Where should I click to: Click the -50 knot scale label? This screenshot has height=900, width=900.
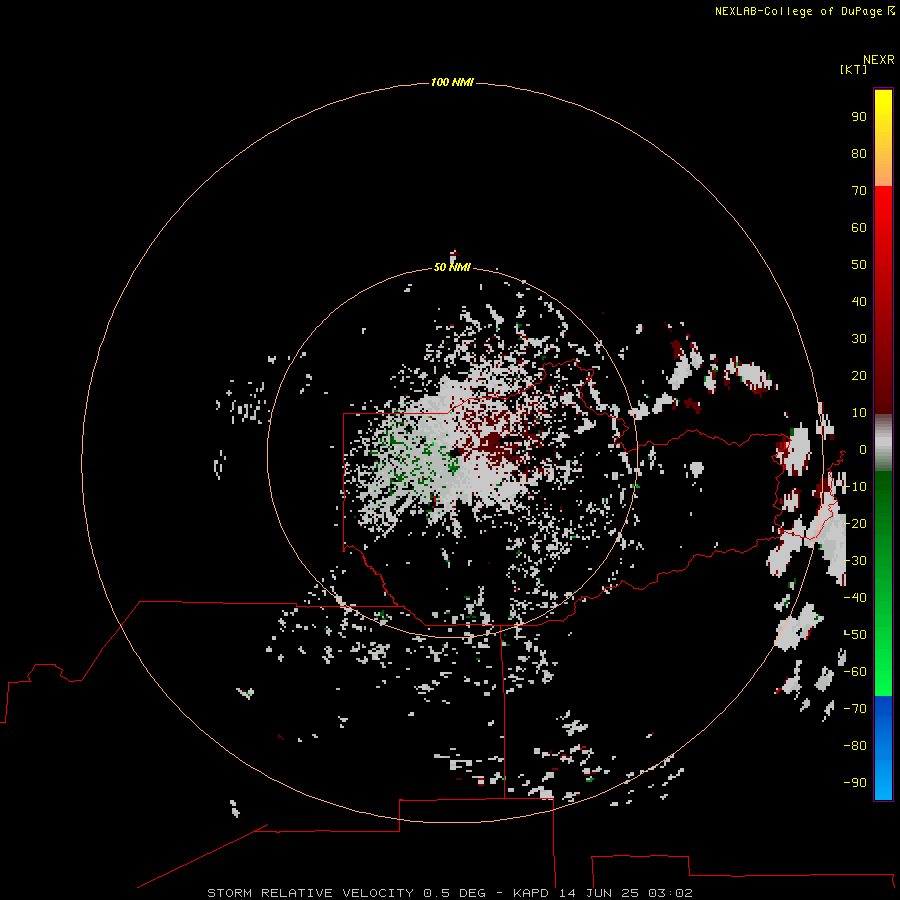pyautogui.click(x=855, y=634)
